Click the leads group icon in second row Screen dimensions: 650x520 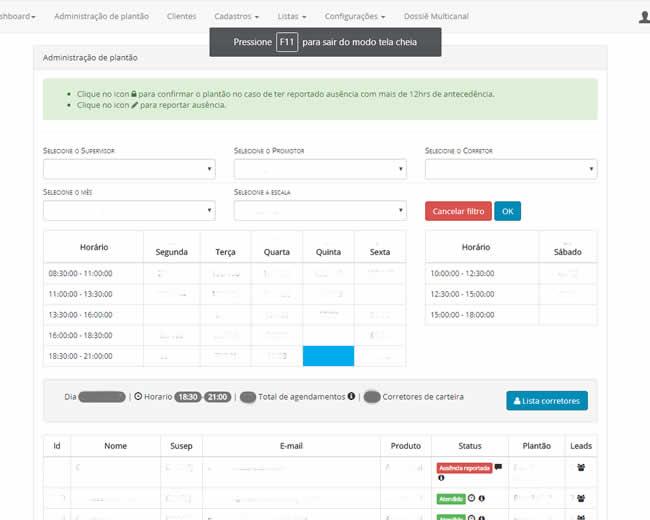click(x=580, y=498)
